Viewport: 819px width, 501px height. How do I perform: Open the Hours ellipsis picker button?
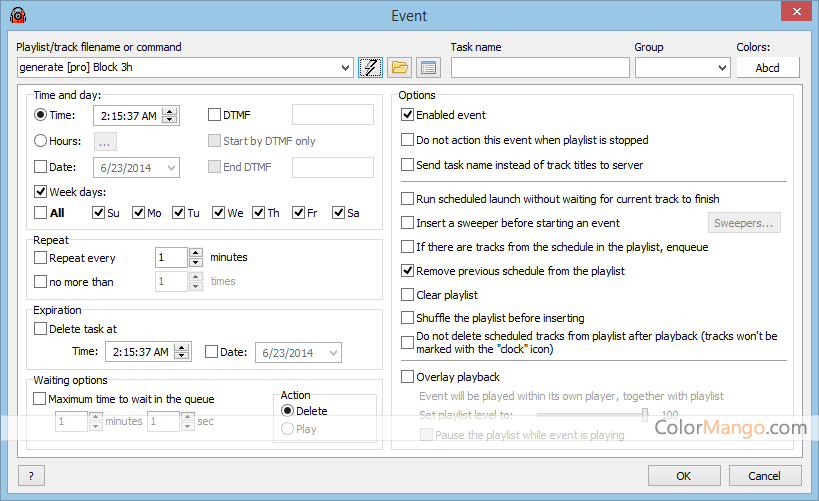click(106, 141)
